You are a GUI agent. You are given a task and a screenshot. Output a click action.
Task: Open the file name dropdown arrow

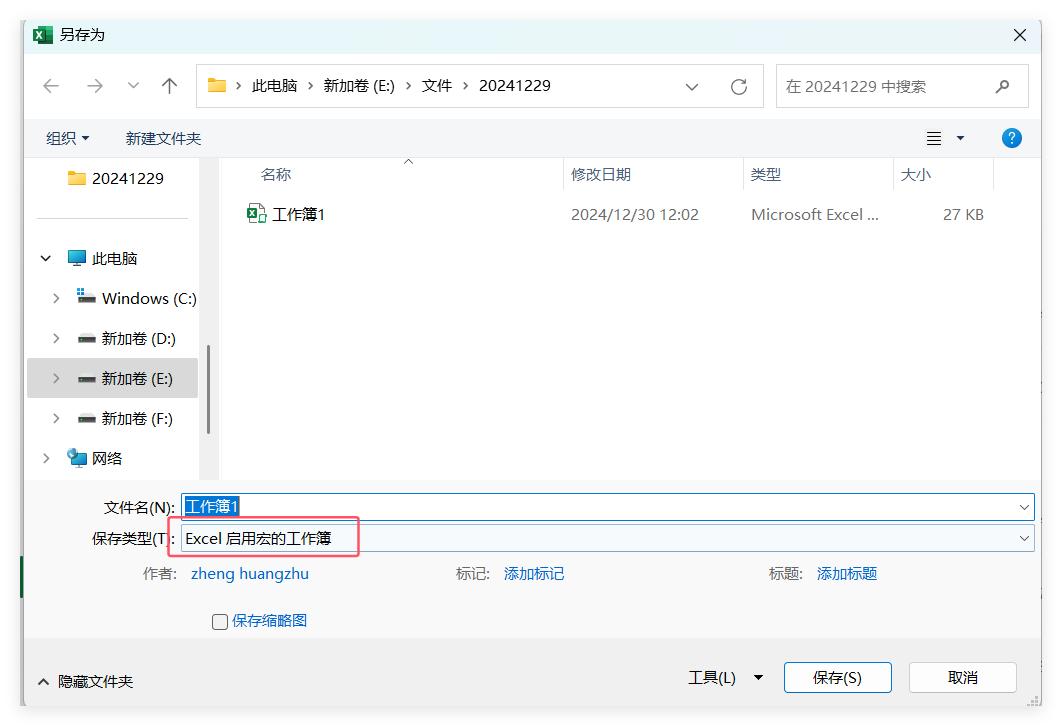tap(1024, 507)
